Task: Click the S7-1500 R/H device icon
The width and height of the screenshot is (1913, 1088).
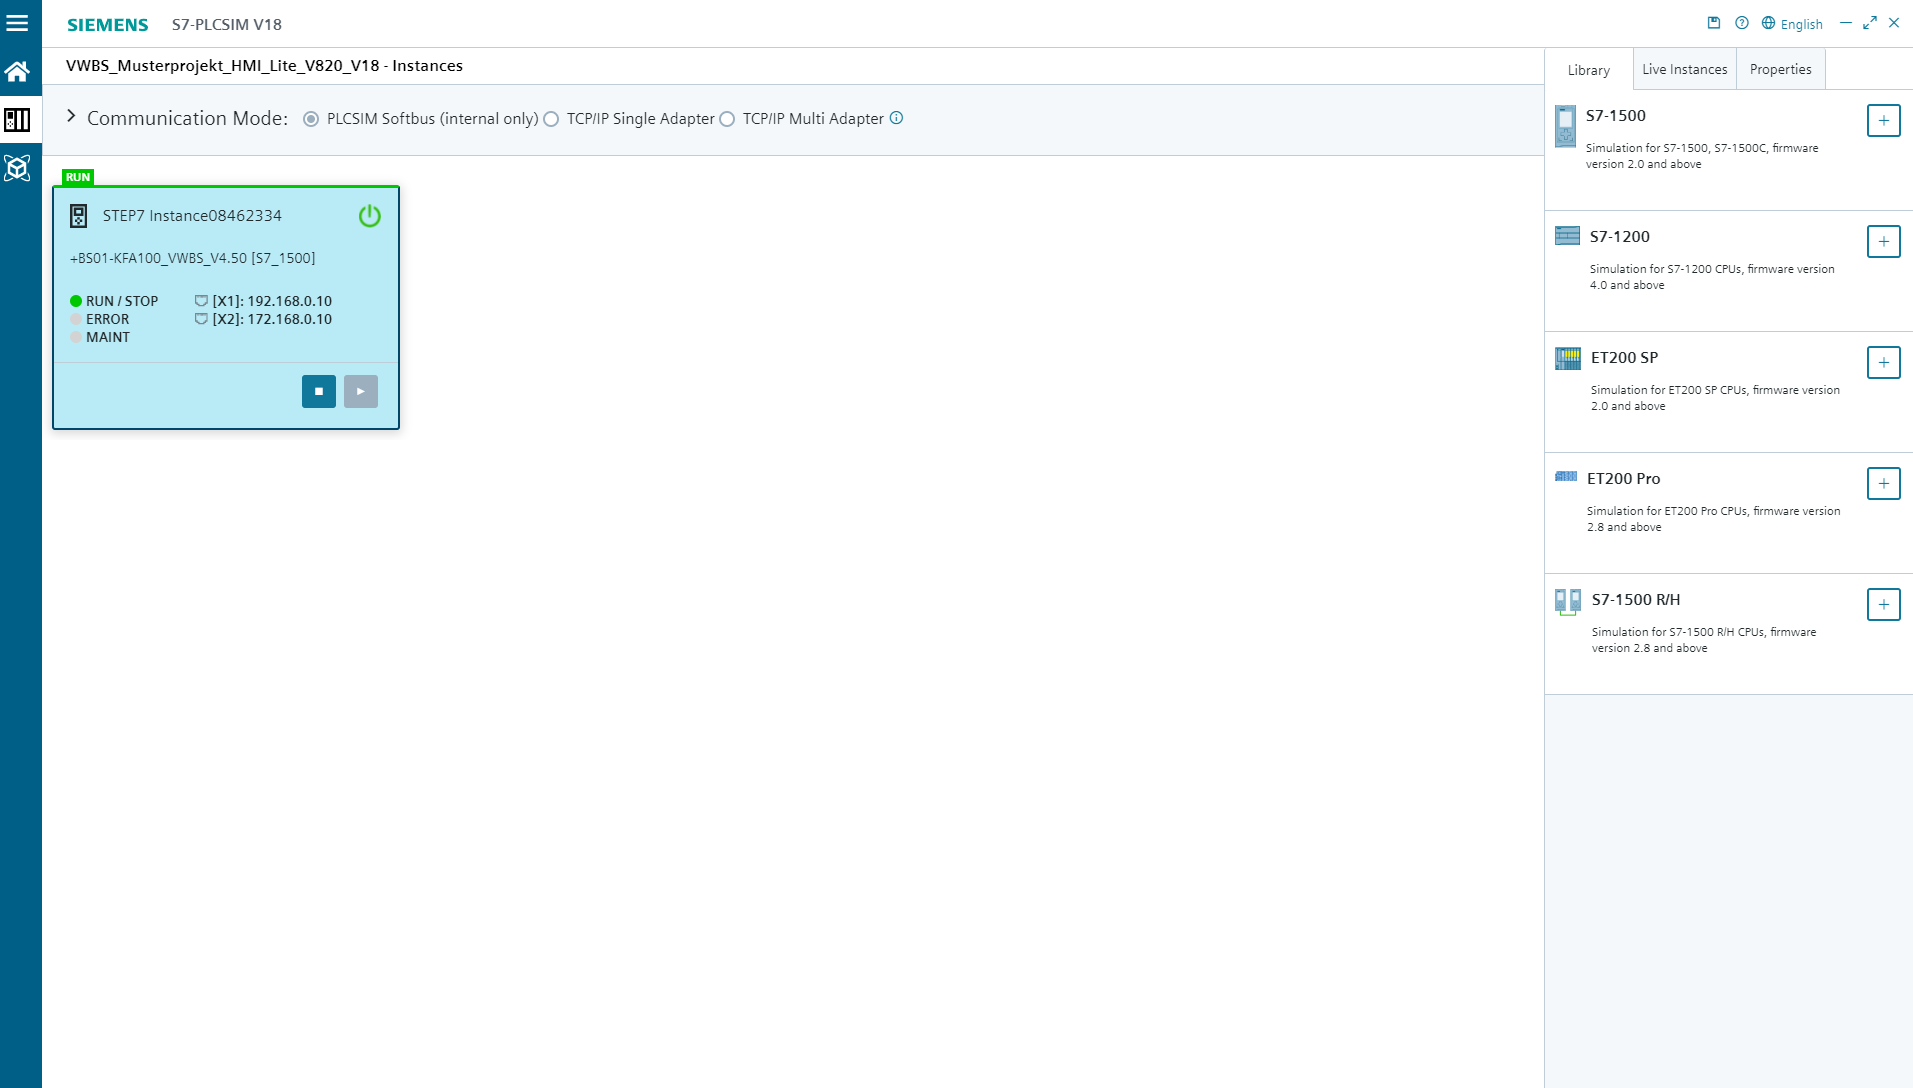Action: (1568, 601)
